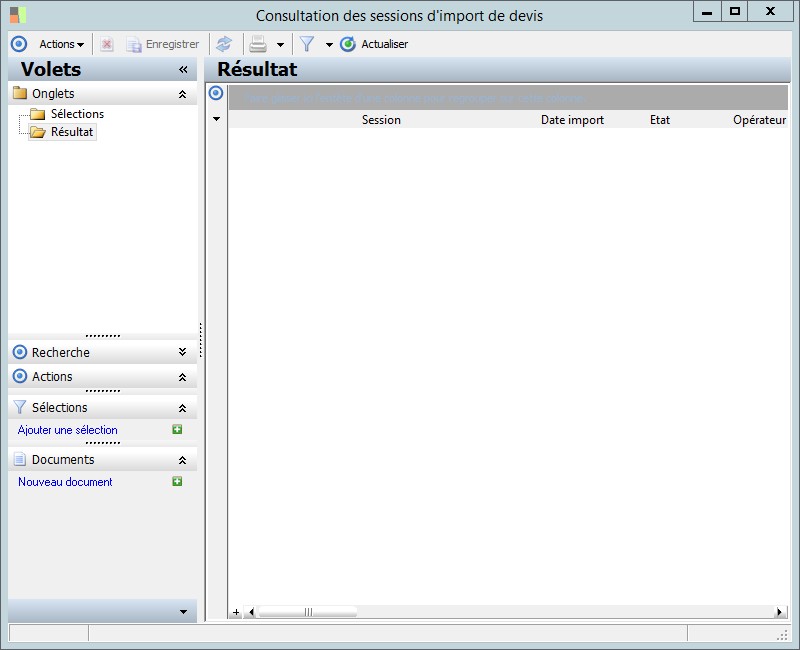Viewport: 800px width, 650px height.
Task: Click green plus icon next to Ajouter une sélection
Action: click(177, 430)
